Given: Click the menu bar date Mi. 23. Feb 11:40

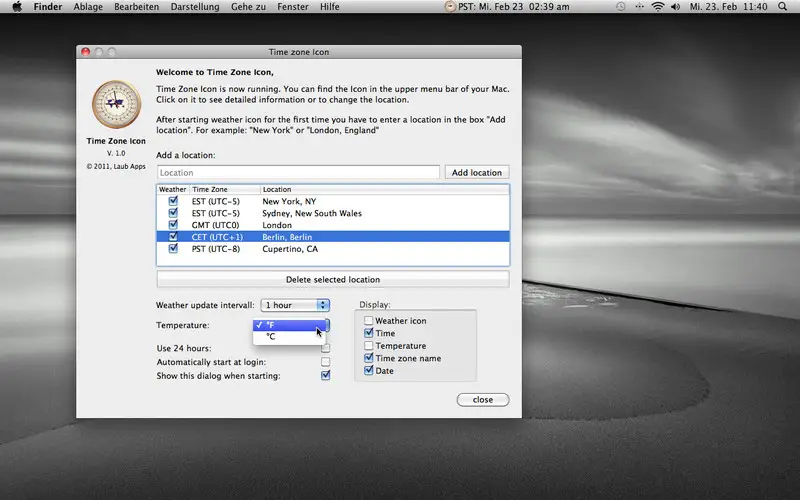Looking at the screenshot, I should [x=729, y=7].
